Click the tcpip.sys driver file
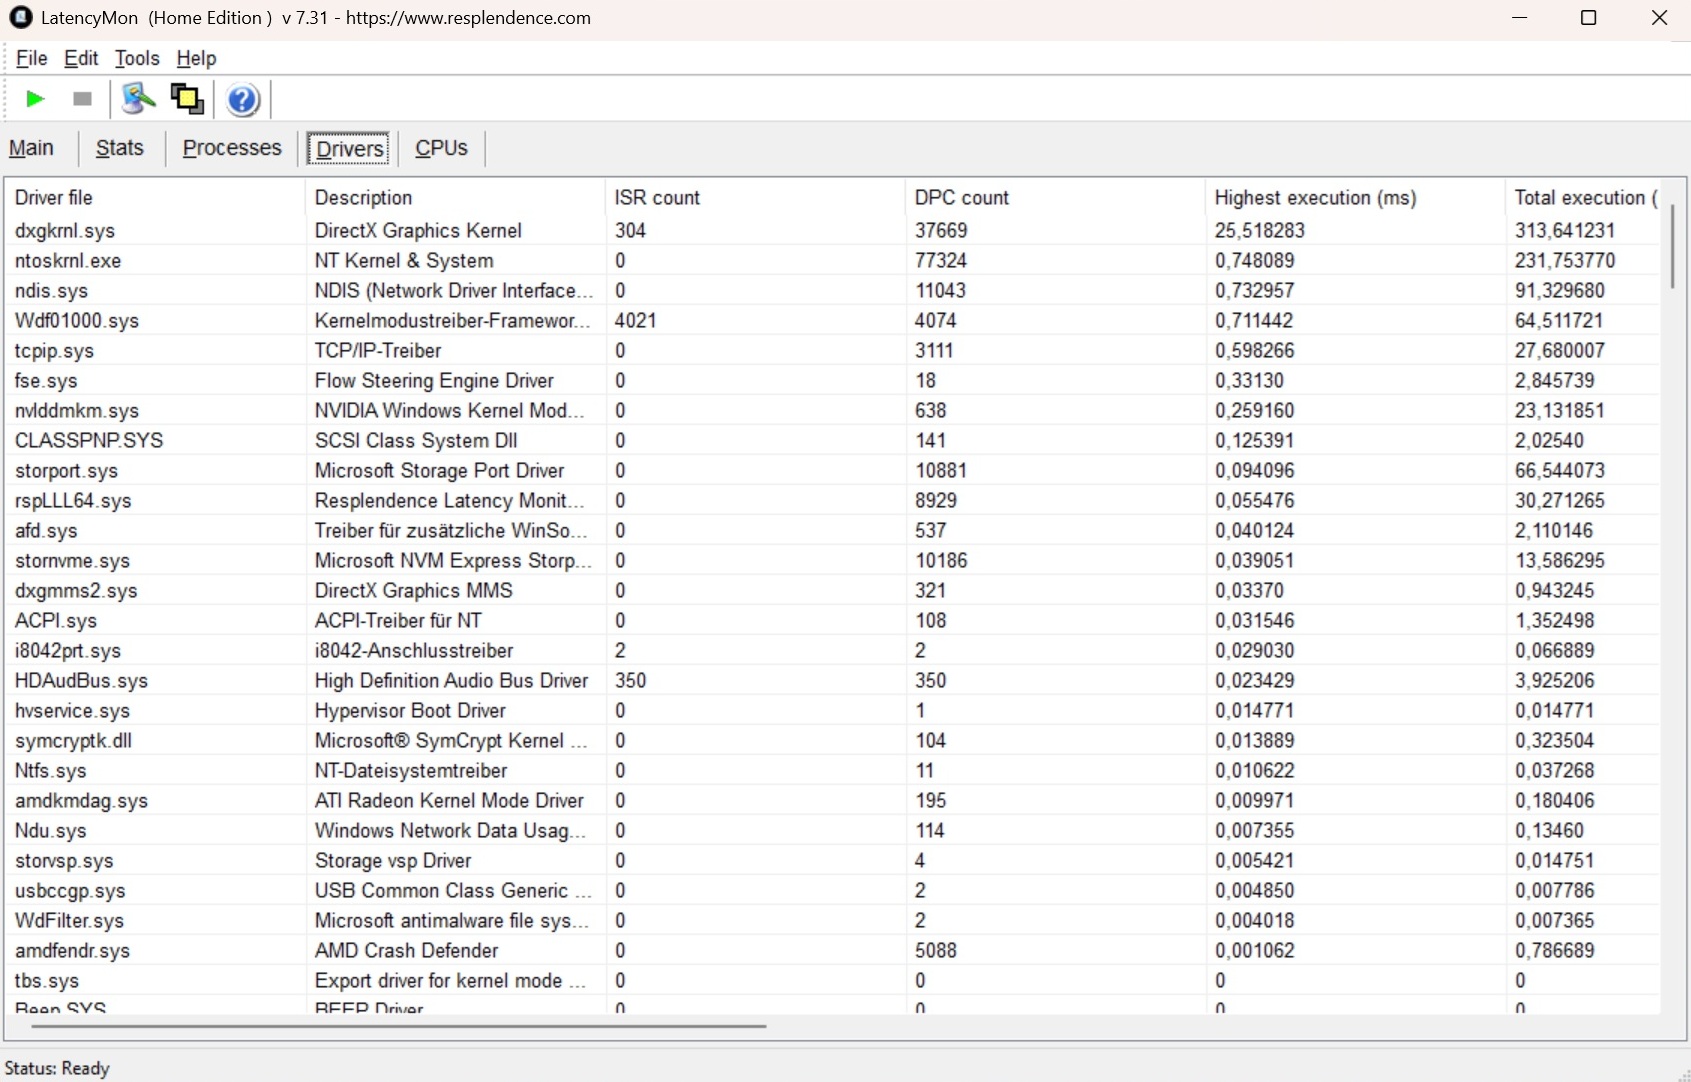The width and height of the screenshot is (1691, 1082). click(54, 351)
